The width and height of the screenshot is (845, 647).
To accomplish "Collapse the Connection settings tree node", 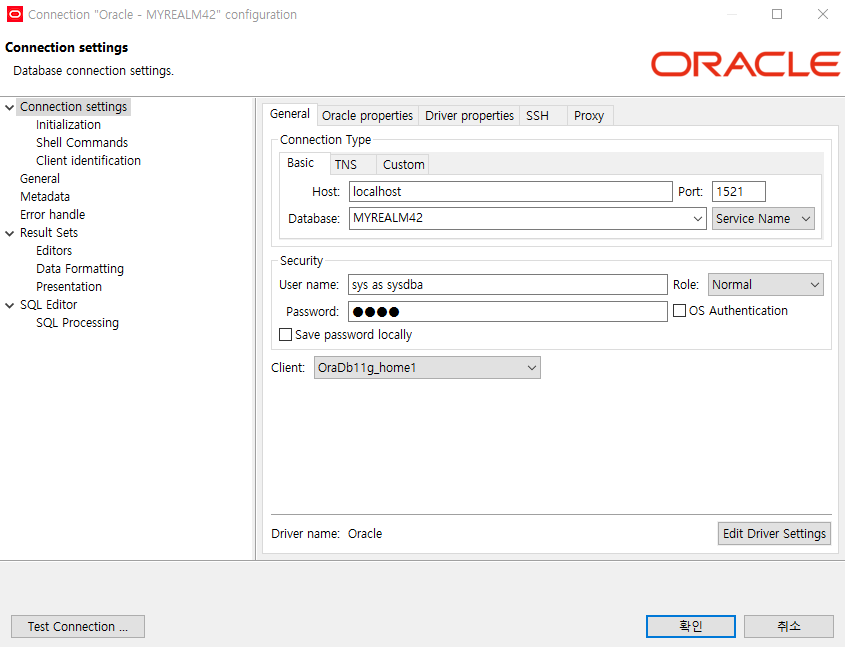I will click(x=9, y=107).
